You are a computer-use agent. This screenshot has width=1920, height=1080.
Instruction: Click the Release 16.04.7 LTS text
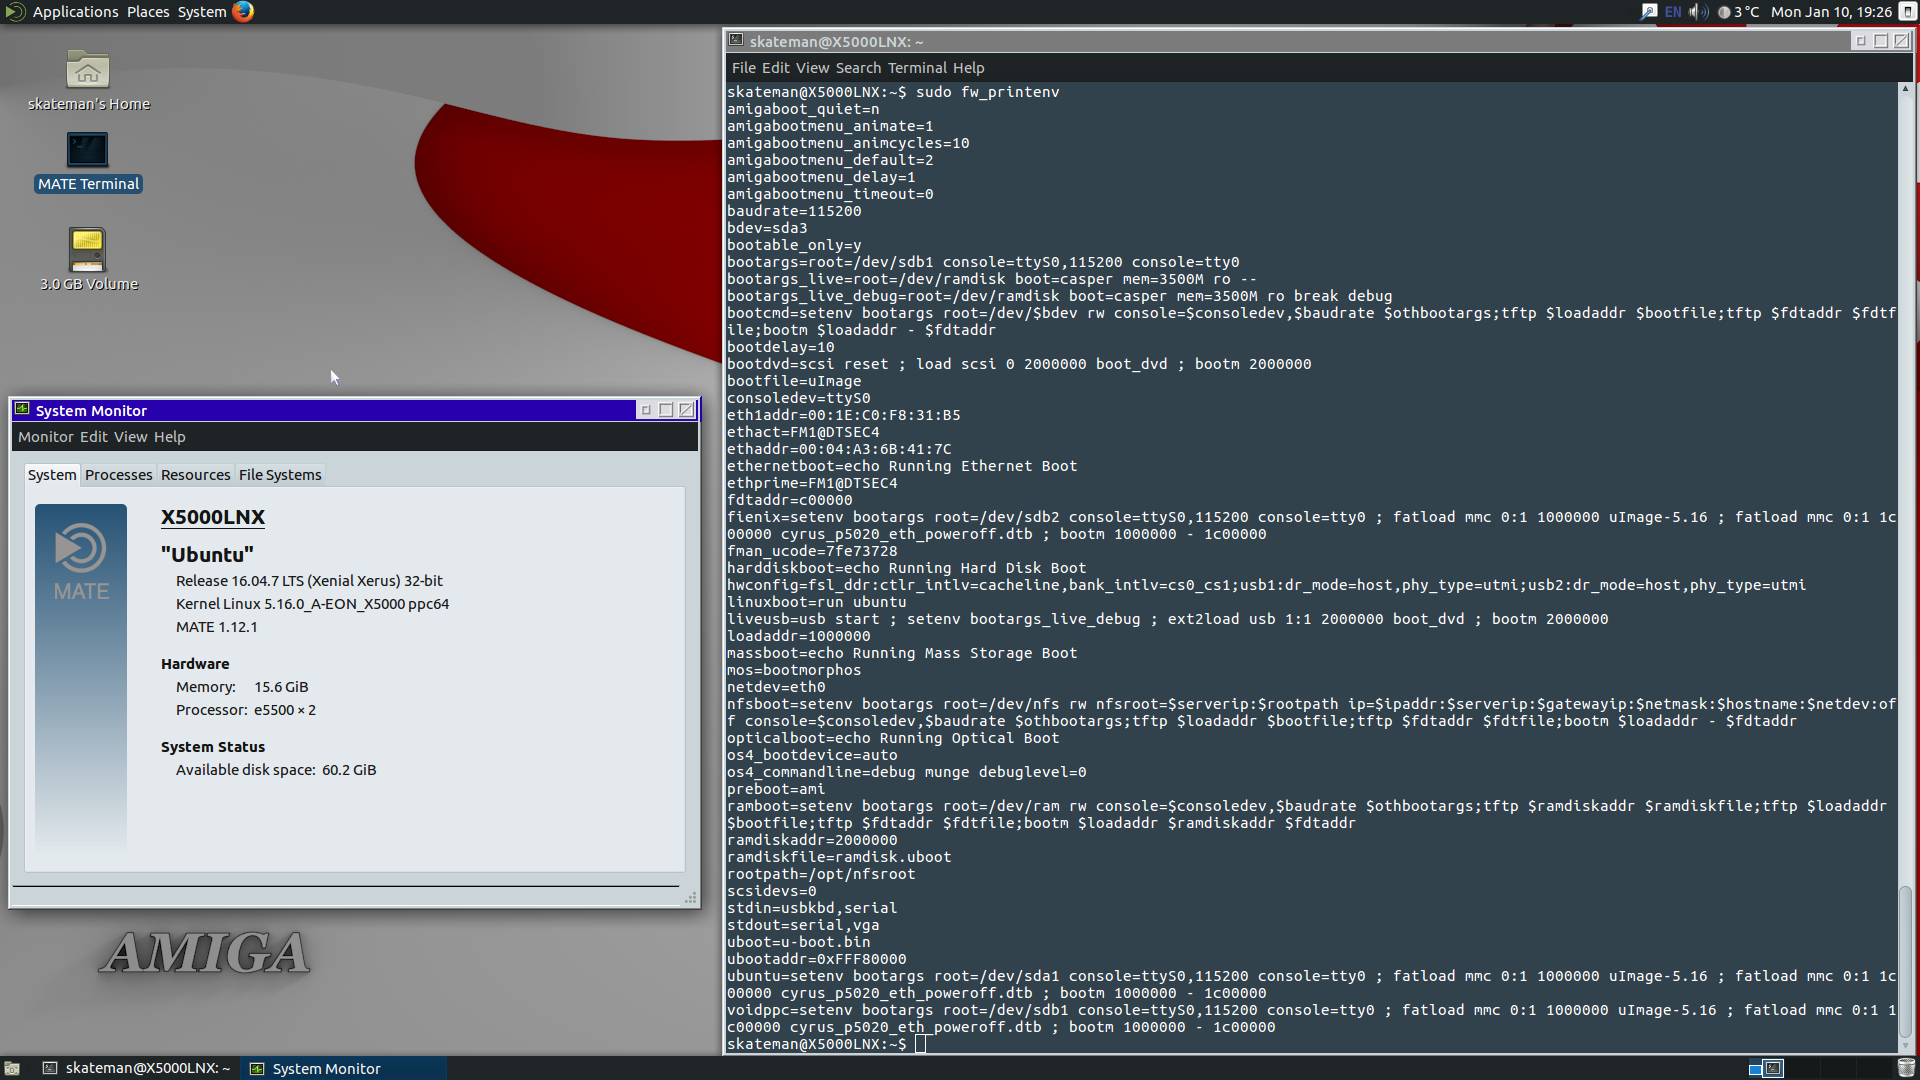pos(309,581)
